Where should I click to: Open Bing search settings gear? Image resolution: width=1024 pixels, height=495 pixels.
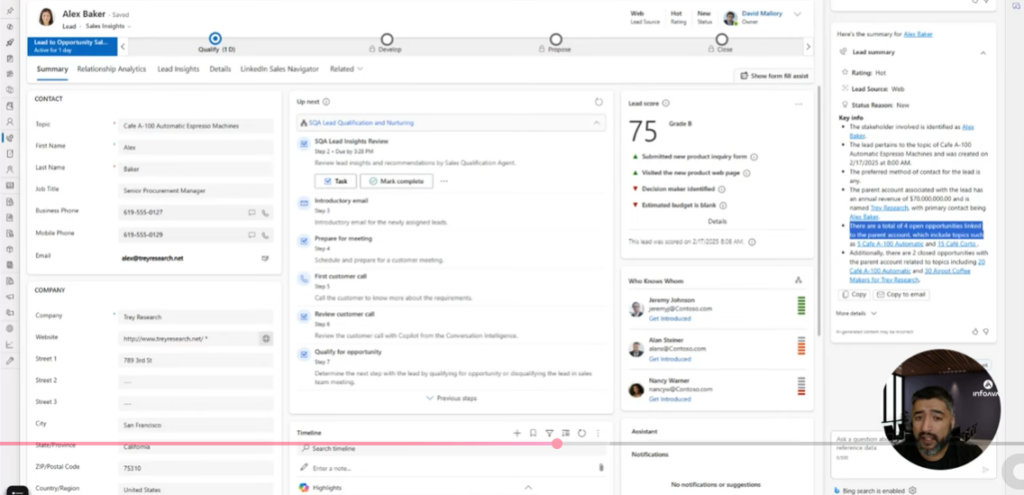tap(912, 490)
